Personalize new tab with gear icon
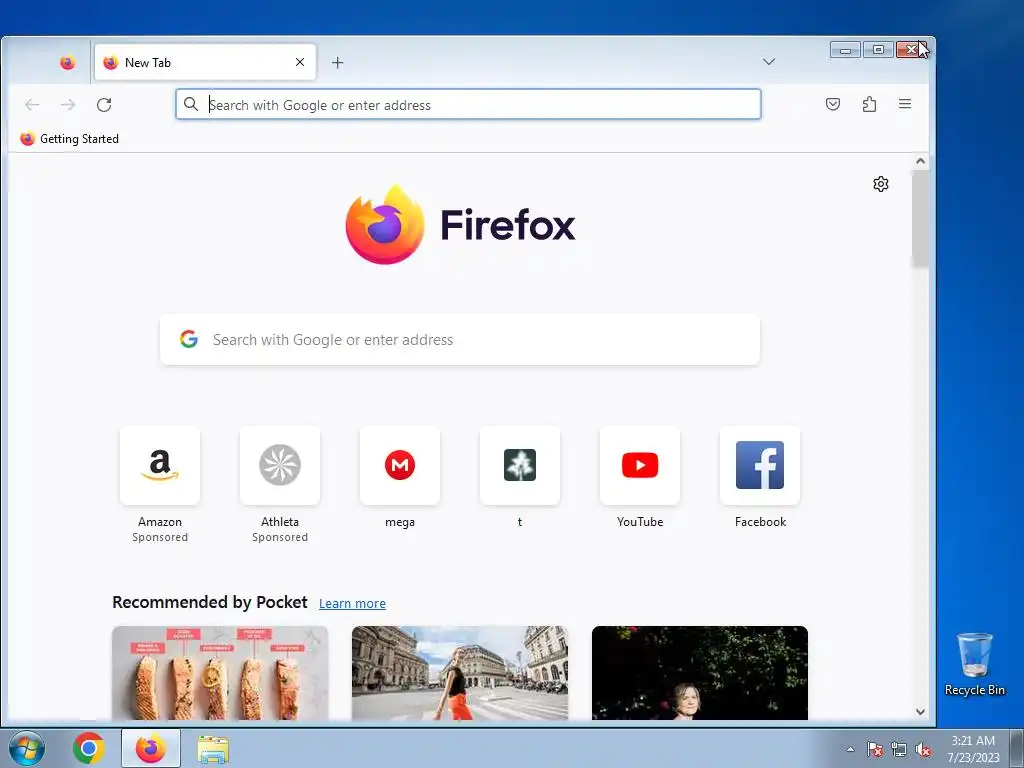Image resolution: width=1024 pixels, height=768 pixels. 881,184
